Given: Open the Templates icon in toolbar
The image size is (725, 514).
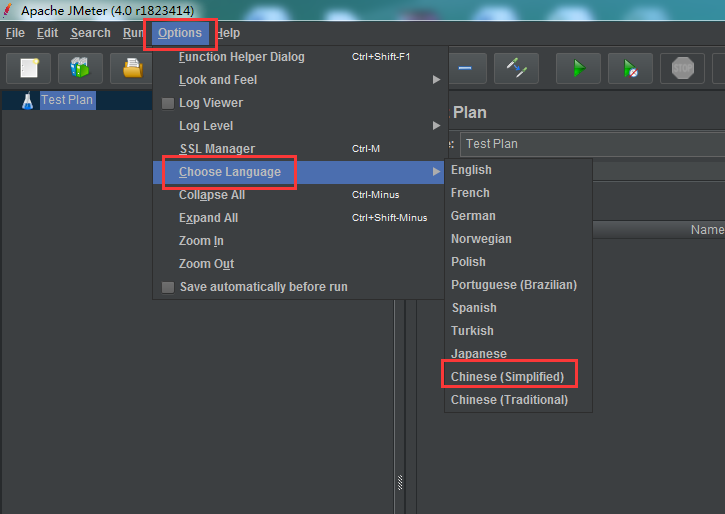Looking at the screenshot, I should (x=80, y=68).
